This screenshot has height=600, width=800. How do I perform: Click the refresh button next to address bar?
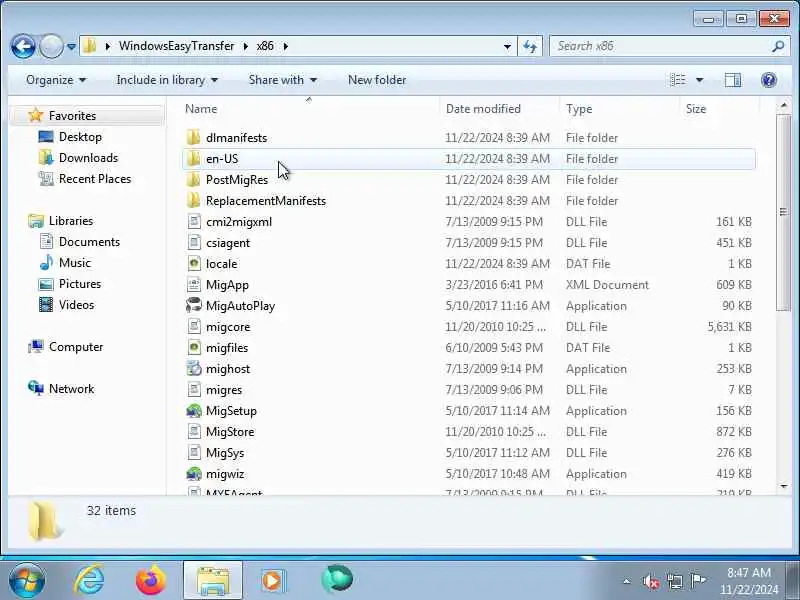point(530,47)
